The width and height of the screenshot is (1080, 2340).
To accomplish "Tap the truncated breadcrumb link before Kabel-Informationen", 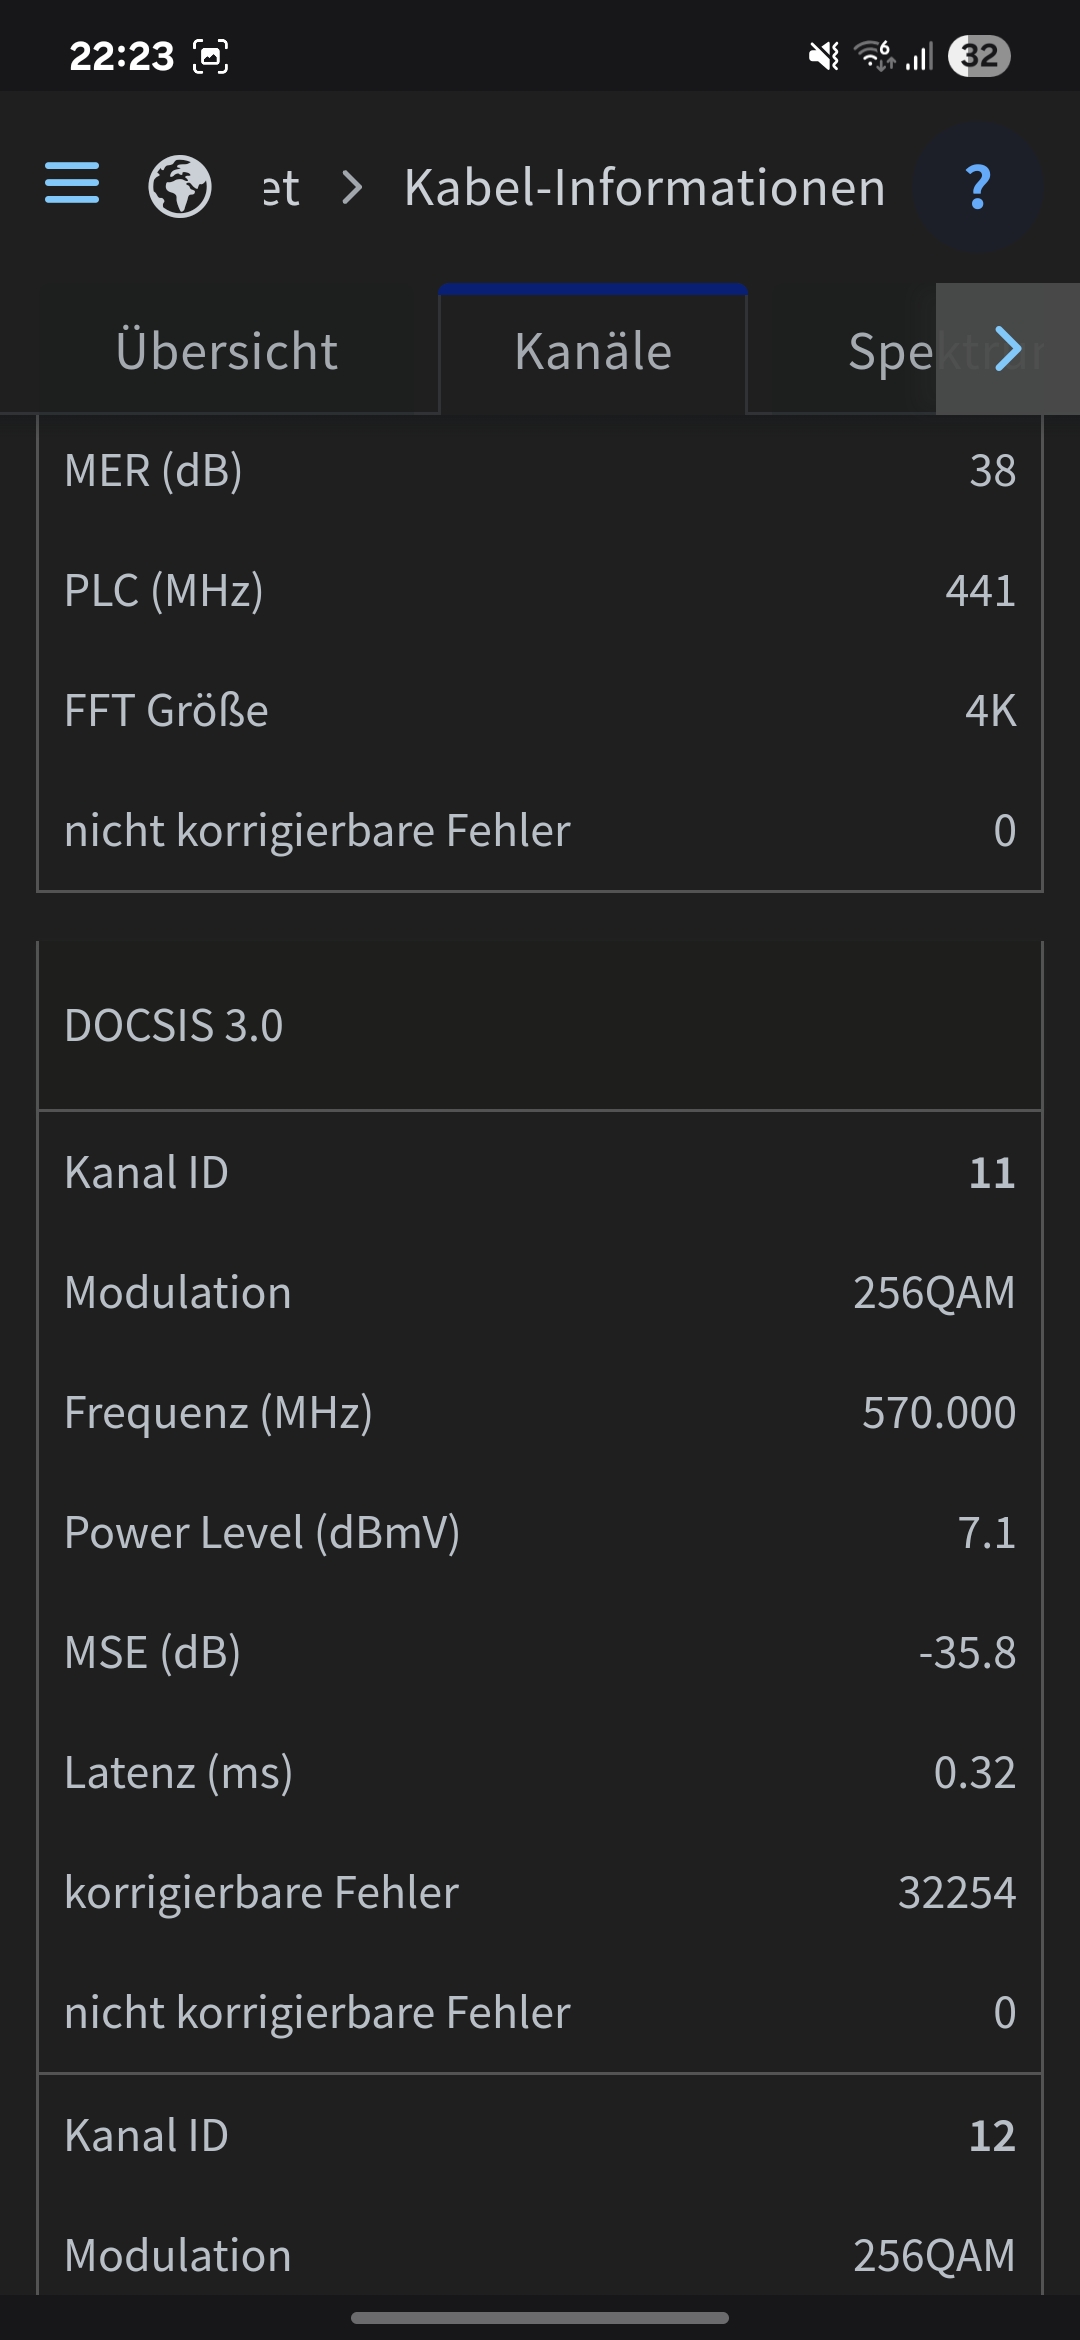I will (x=280, y=188).
